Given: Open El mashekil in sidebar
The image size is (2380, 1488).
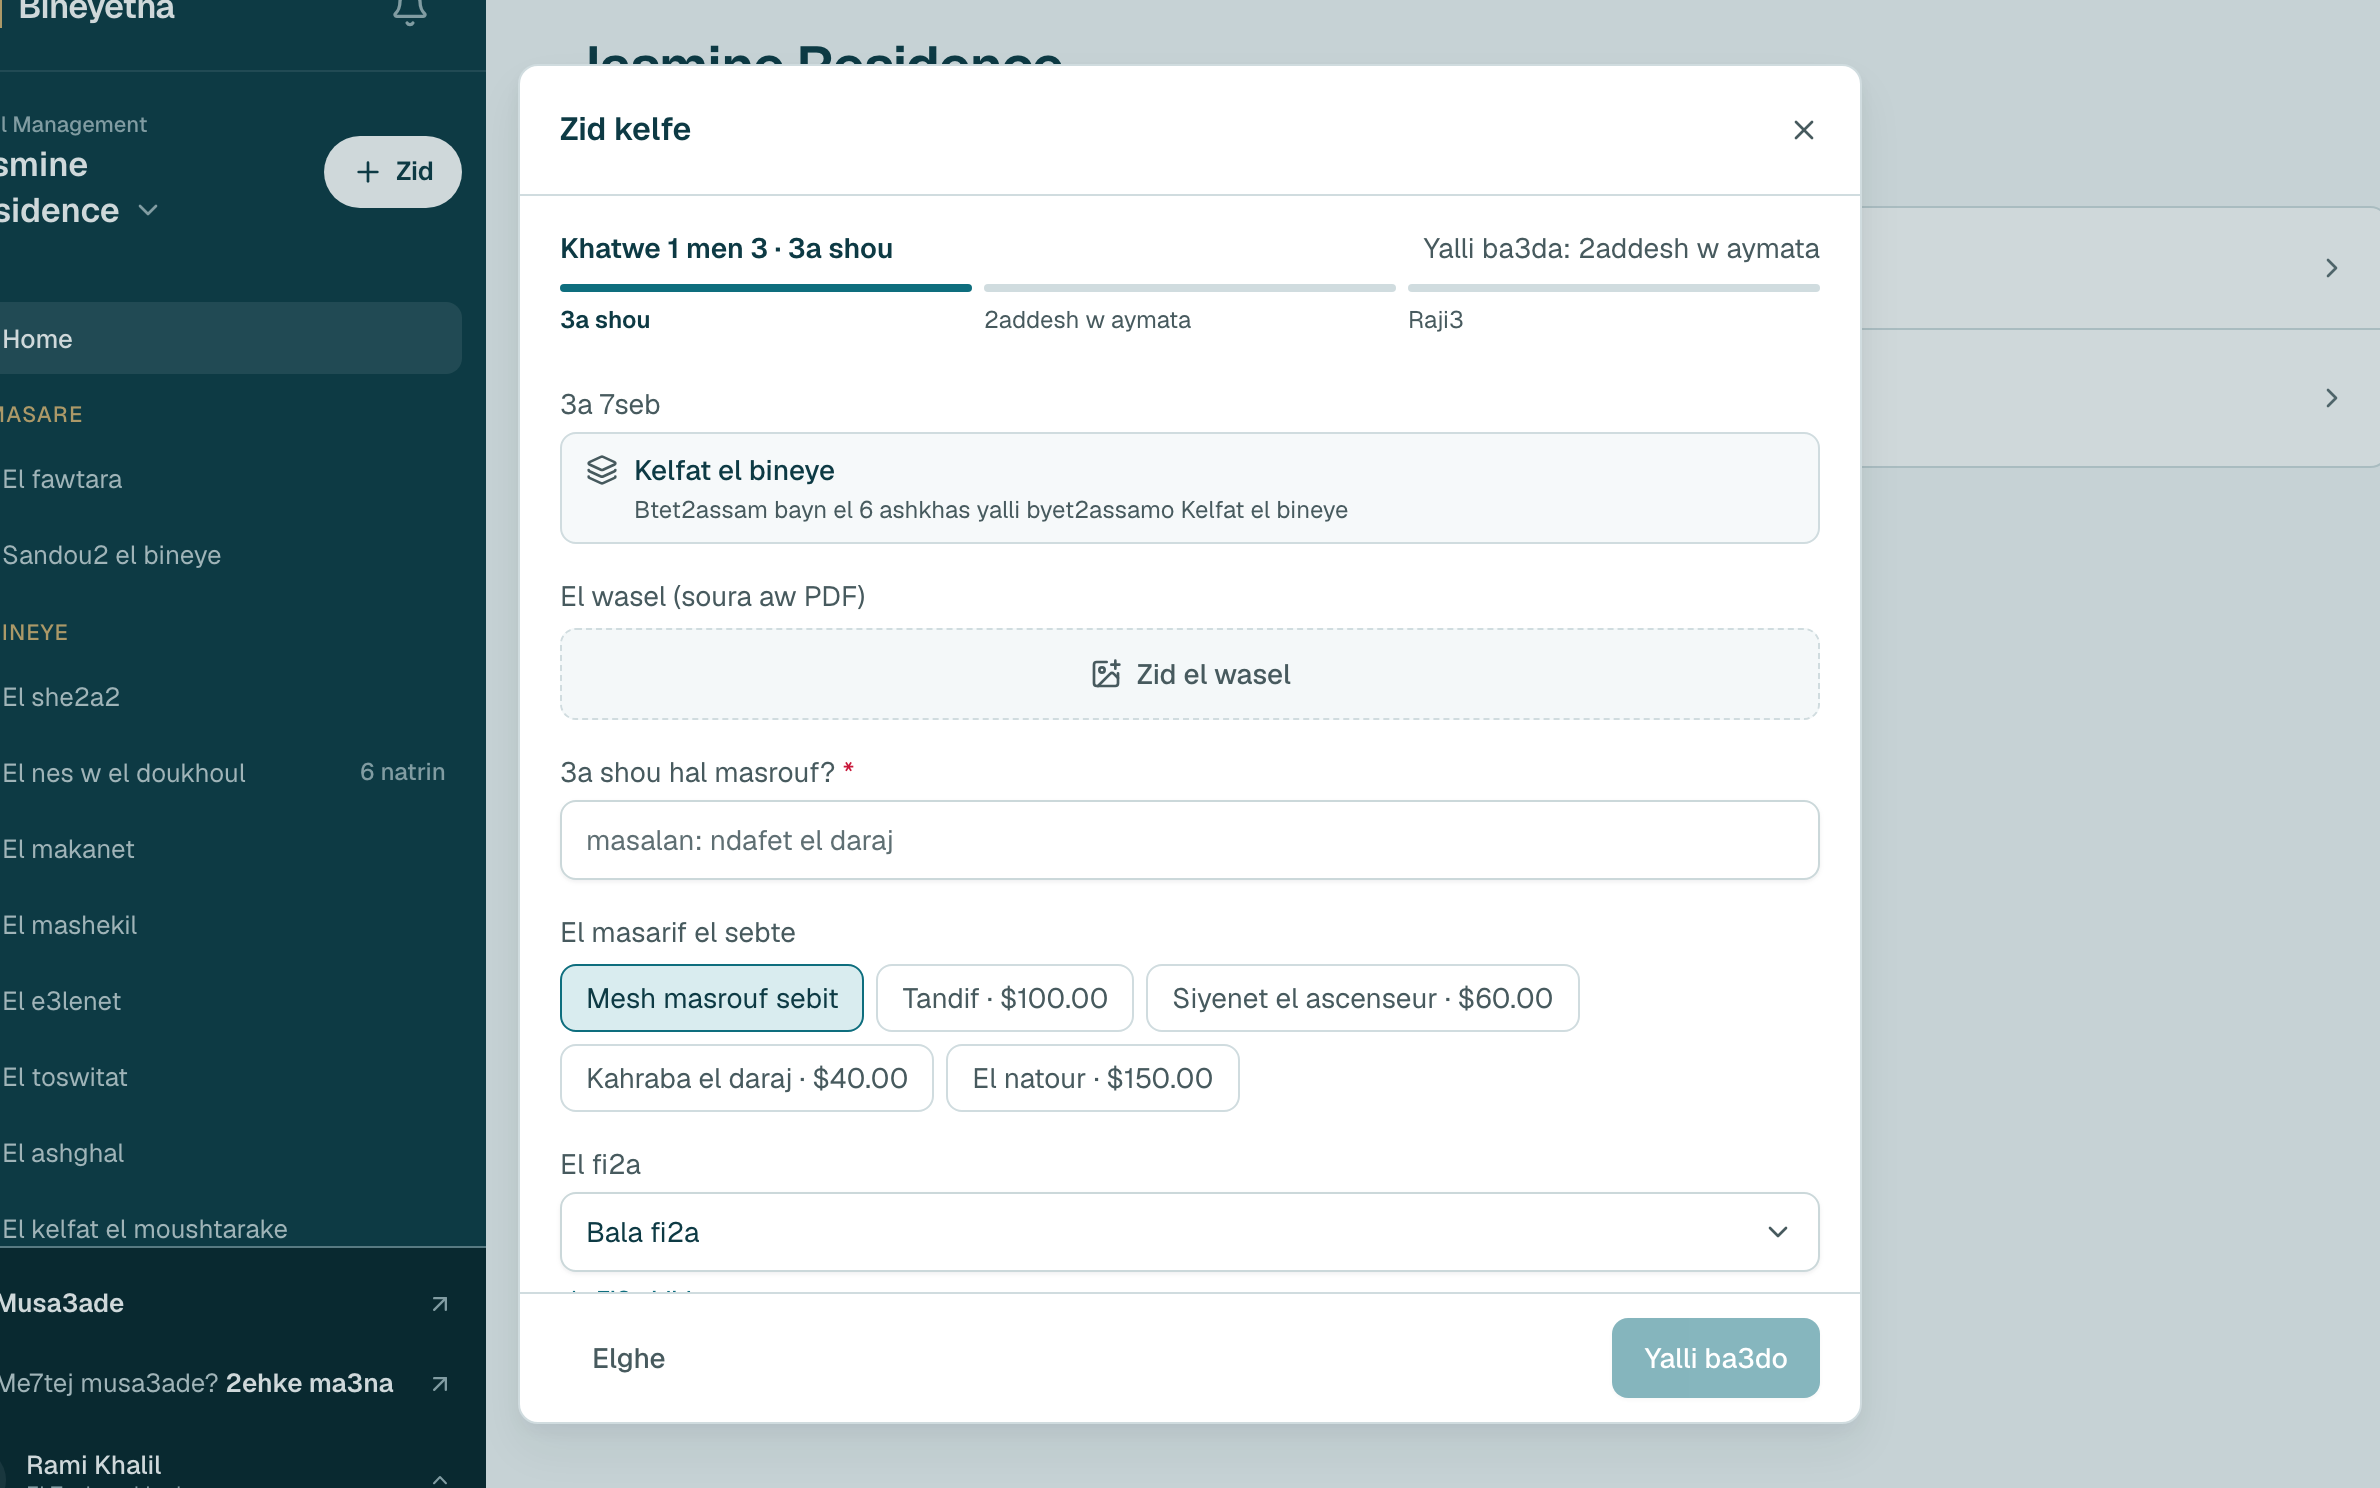Looking at the screenshot, I should [x=230, y=925].
